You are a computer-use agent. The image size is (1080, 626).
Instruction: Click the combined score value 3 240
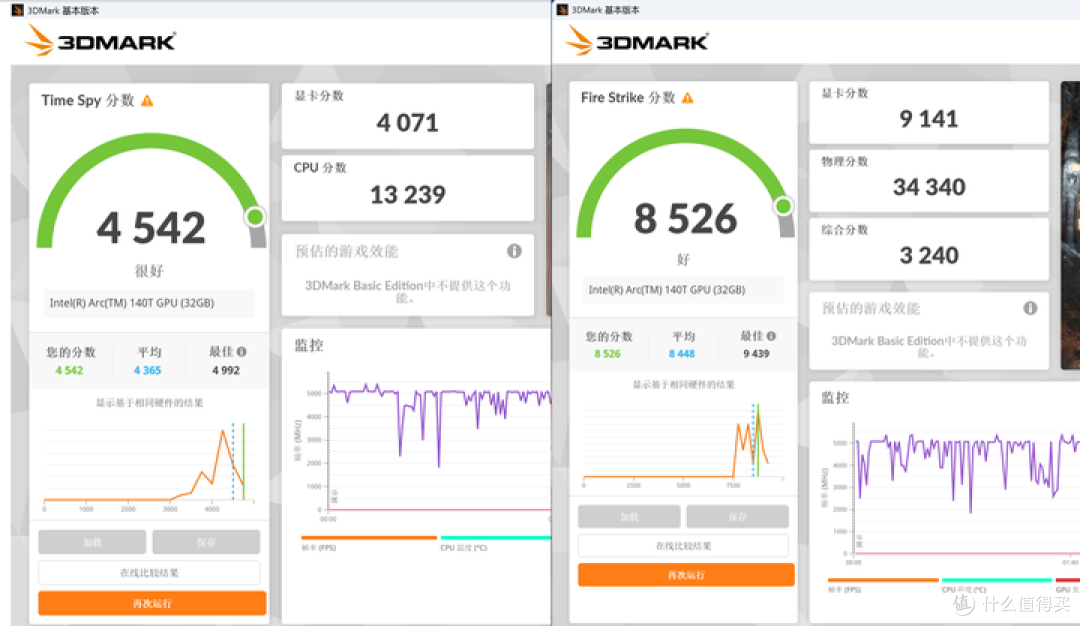pos(928,255)
